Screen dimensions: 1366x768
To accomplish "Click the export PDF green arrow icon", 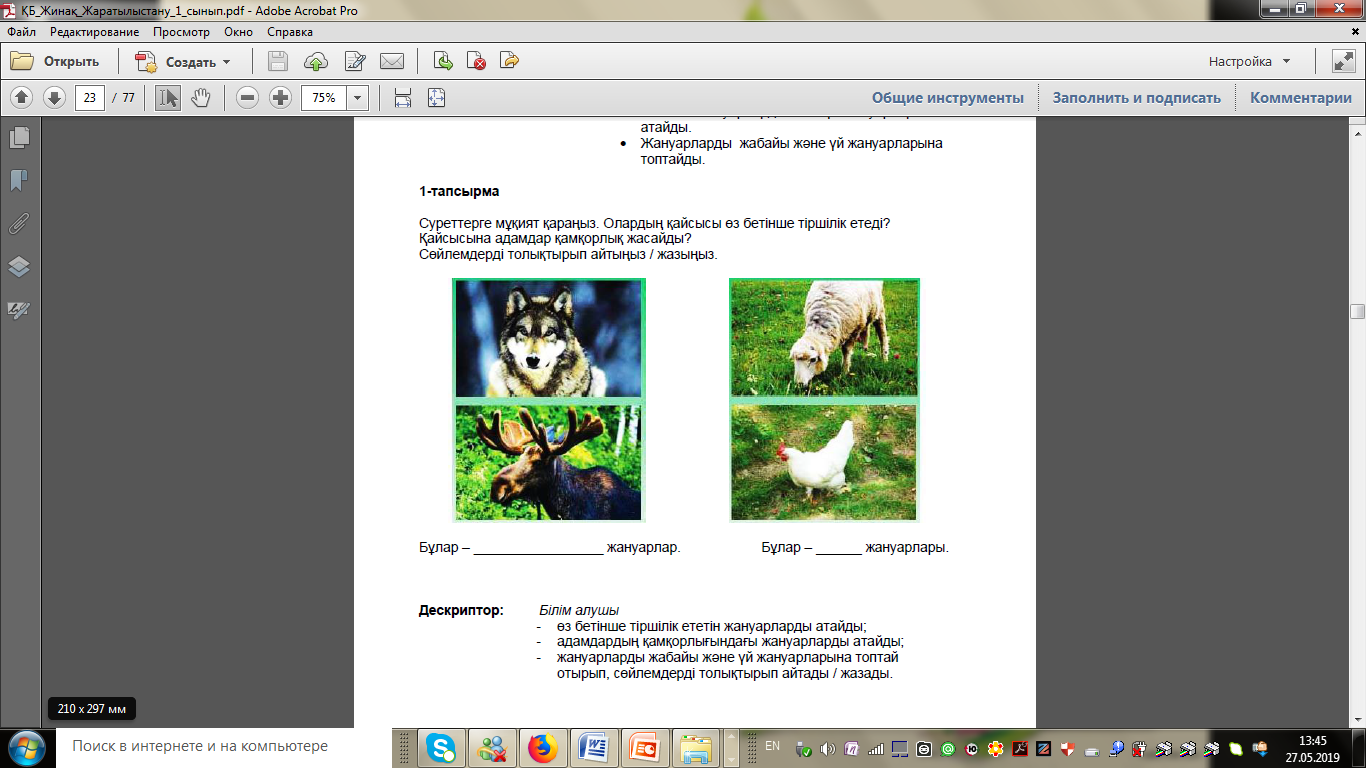I will (443, 61).
